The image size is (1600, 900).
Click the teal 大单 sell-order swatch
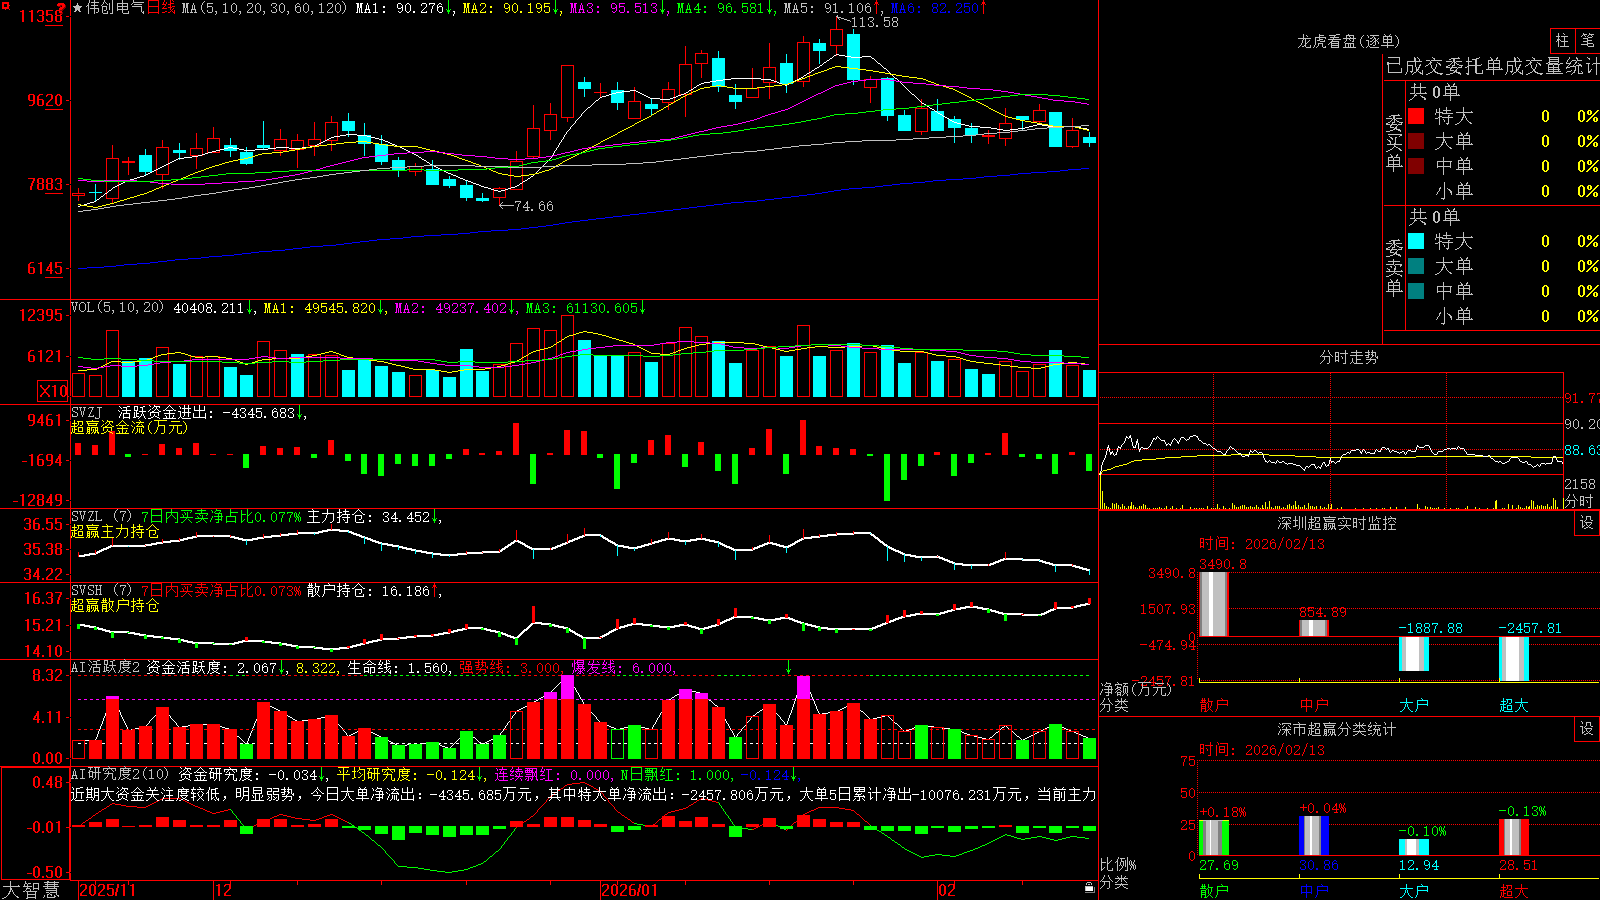(x=1416, y=266)
